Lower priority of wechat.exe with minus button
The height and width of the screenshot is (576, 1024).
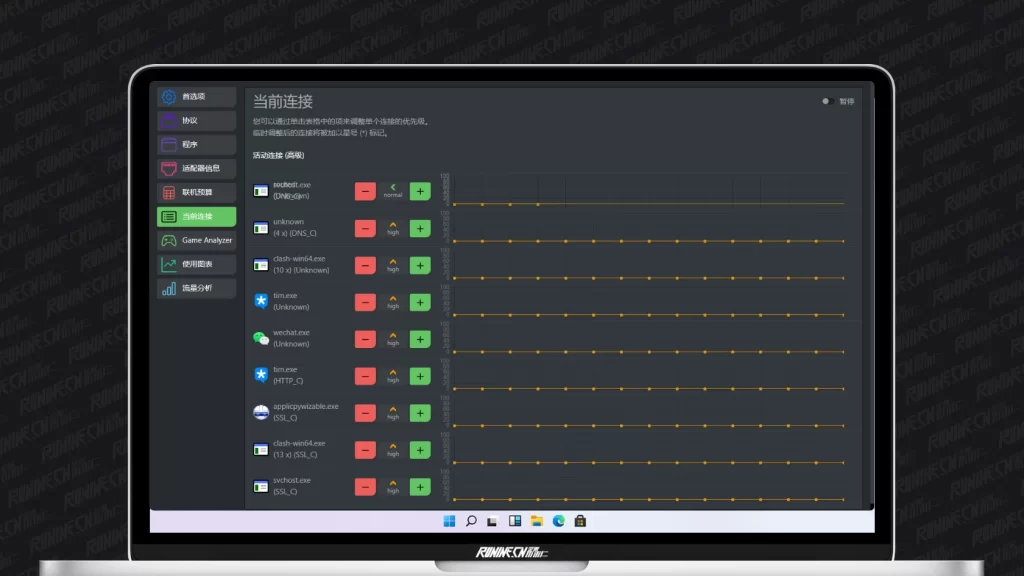(x=365, y=339)
